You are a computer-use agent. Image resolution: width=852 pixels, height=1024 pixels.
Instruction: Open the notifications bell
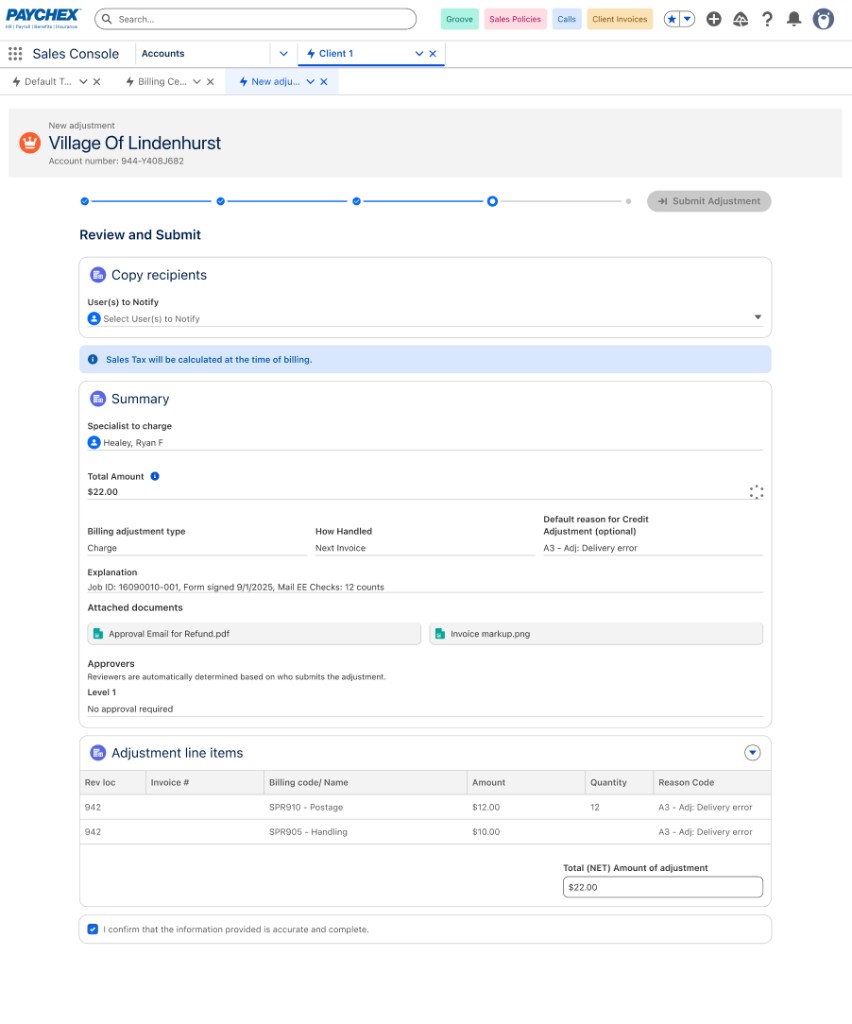794,19
